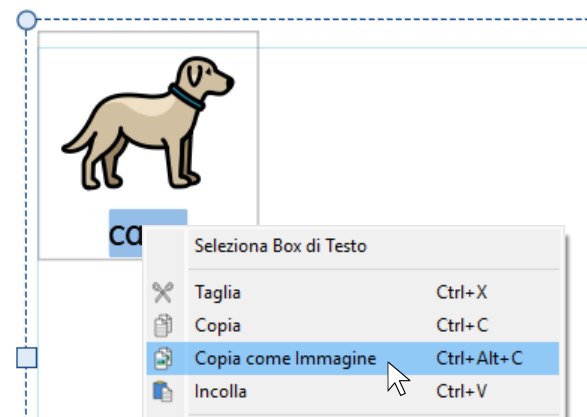The height and width of the screenshot is (417, 587).
Task: Click the clipboard icon beside Incolla
Action: tap(163, 391)
